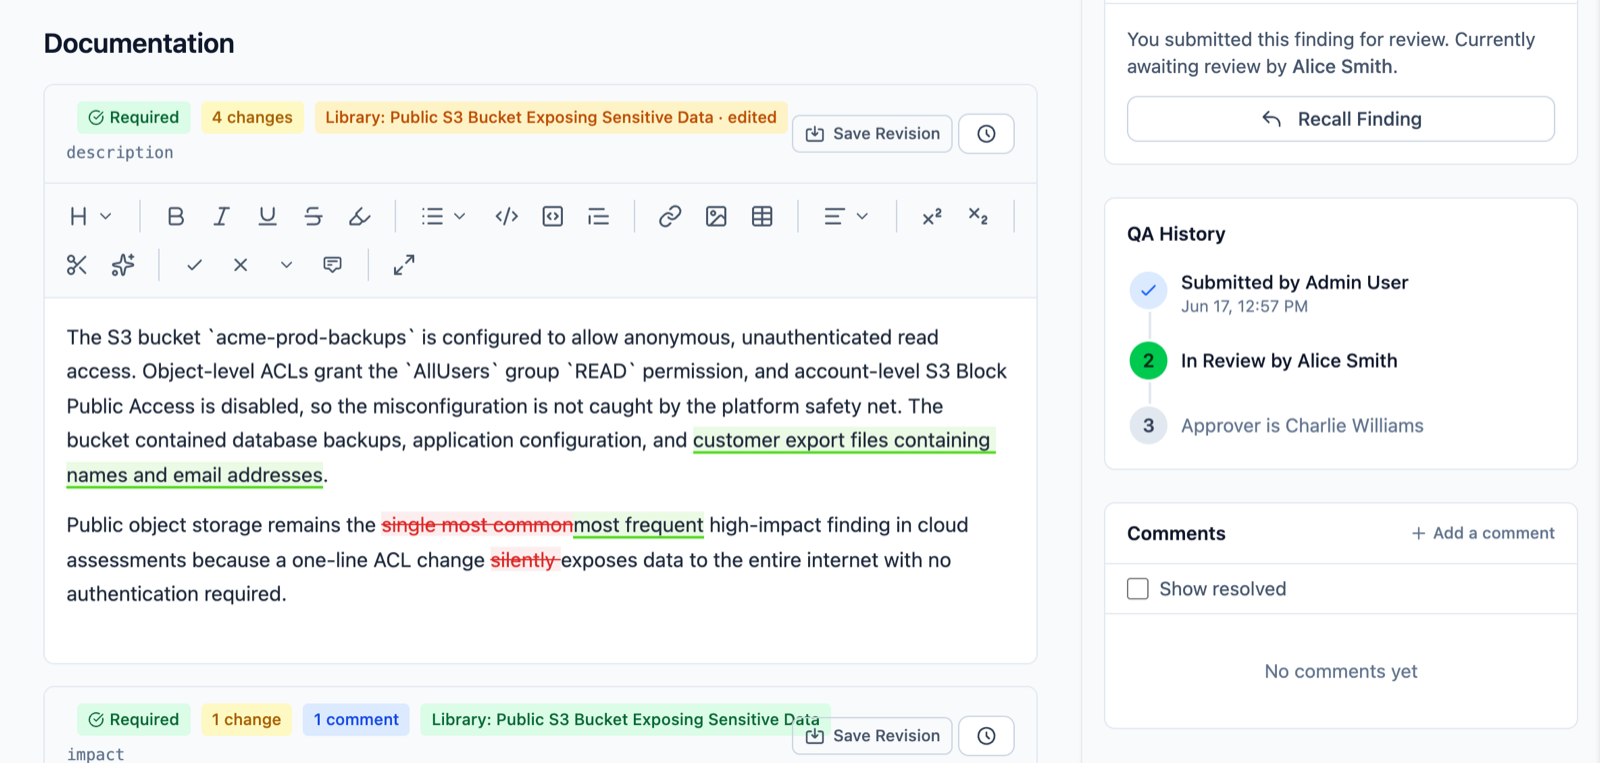Insert a hyperlink

coord(670,216)
